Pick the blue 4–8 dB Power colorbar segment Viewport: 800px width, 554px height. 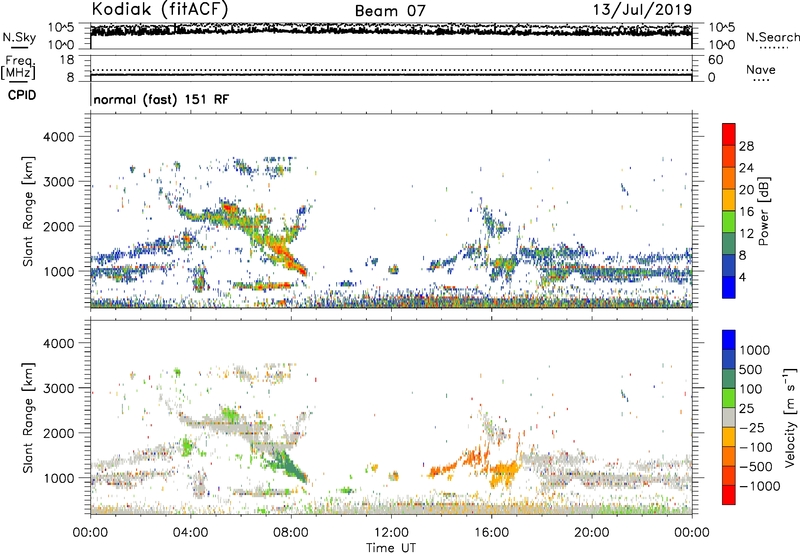[729, 266]
